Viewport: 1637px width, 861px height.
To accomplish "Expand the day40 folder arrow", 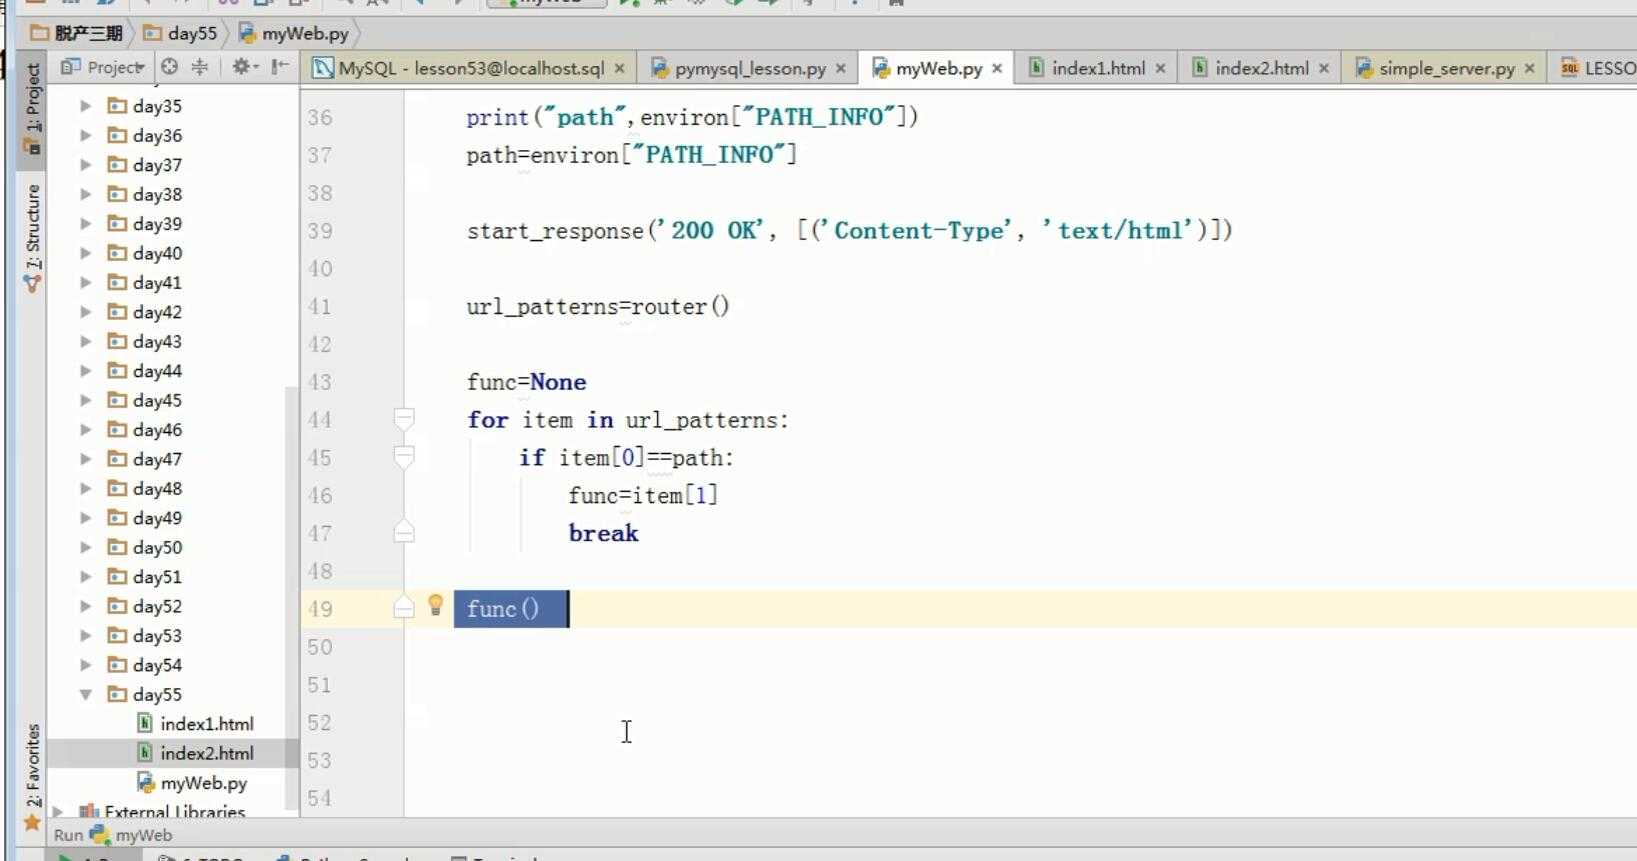I will (86, 253).
